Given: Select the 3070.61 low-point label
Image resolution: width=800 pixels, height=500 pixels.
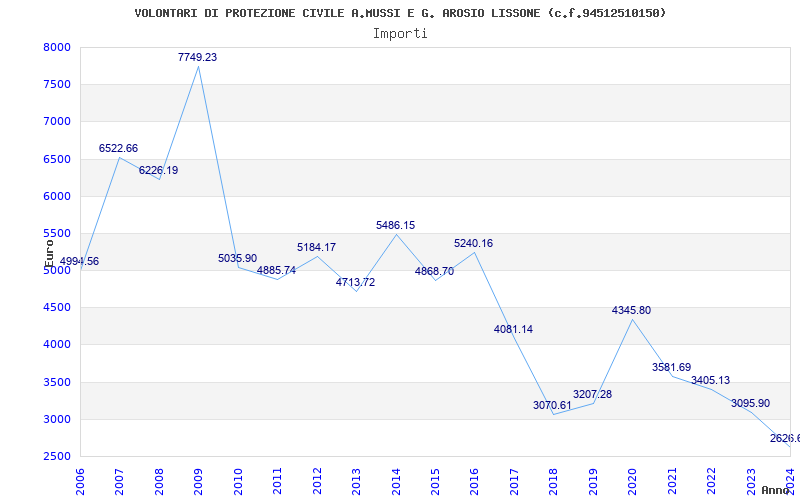Looking at the screenshot, I should tap(553, 405).
